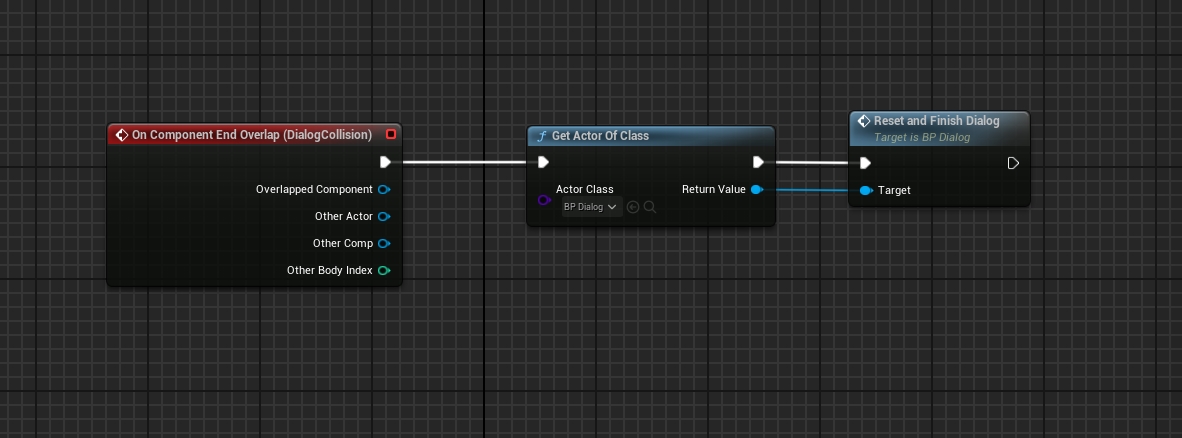Viewport: 1182px width, 438px height.
Task: Click the magnifier browse icon beside BP Dialog
Action: [x=650, y=207]
